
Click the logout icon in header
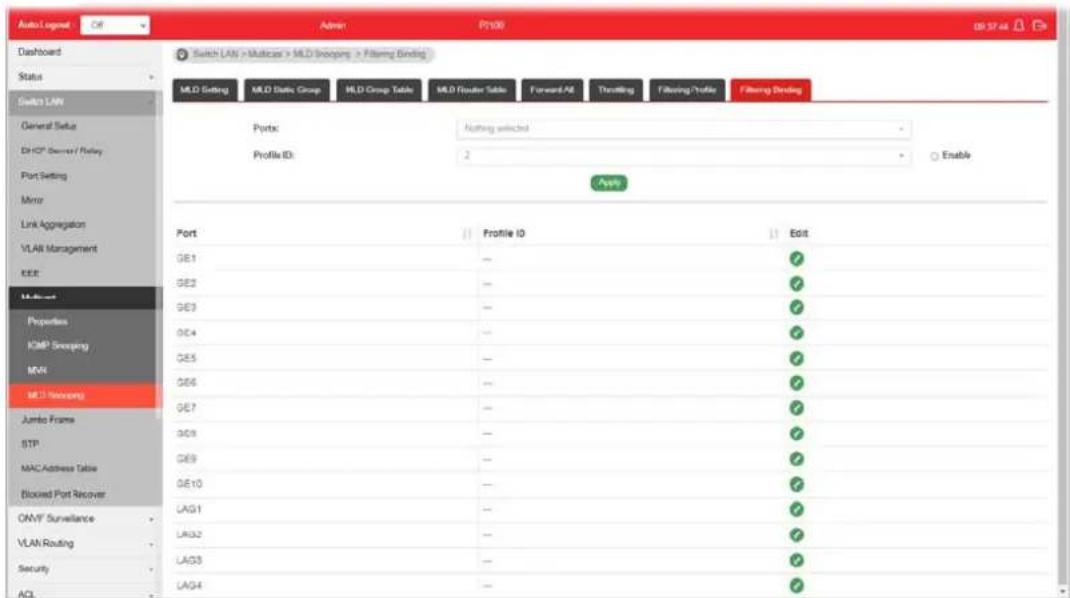click(x=1039, y=25)
